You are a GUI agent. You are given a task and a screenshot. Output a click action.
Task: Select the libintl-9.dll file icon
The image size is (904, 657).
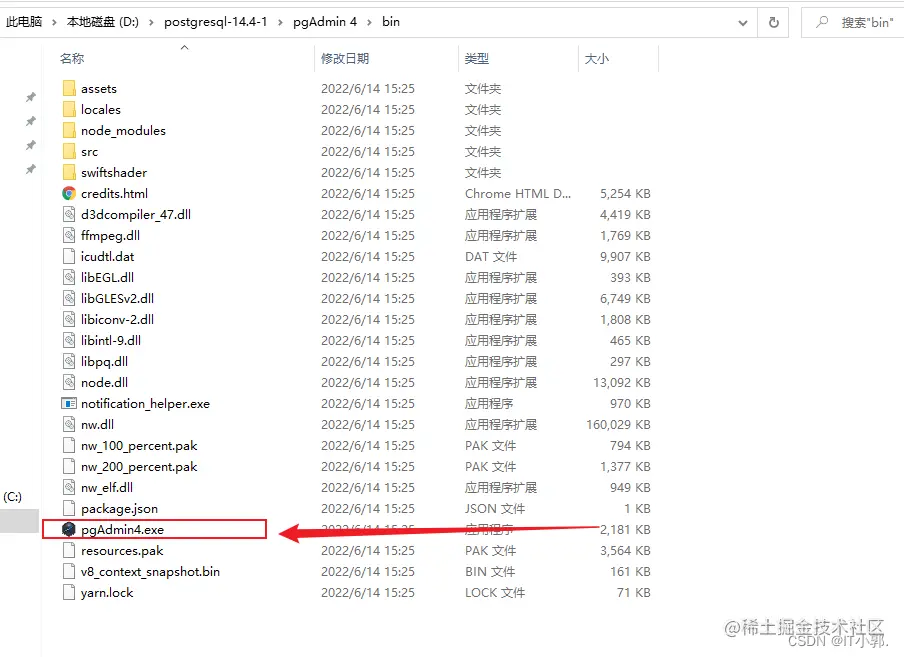[69, 341]
